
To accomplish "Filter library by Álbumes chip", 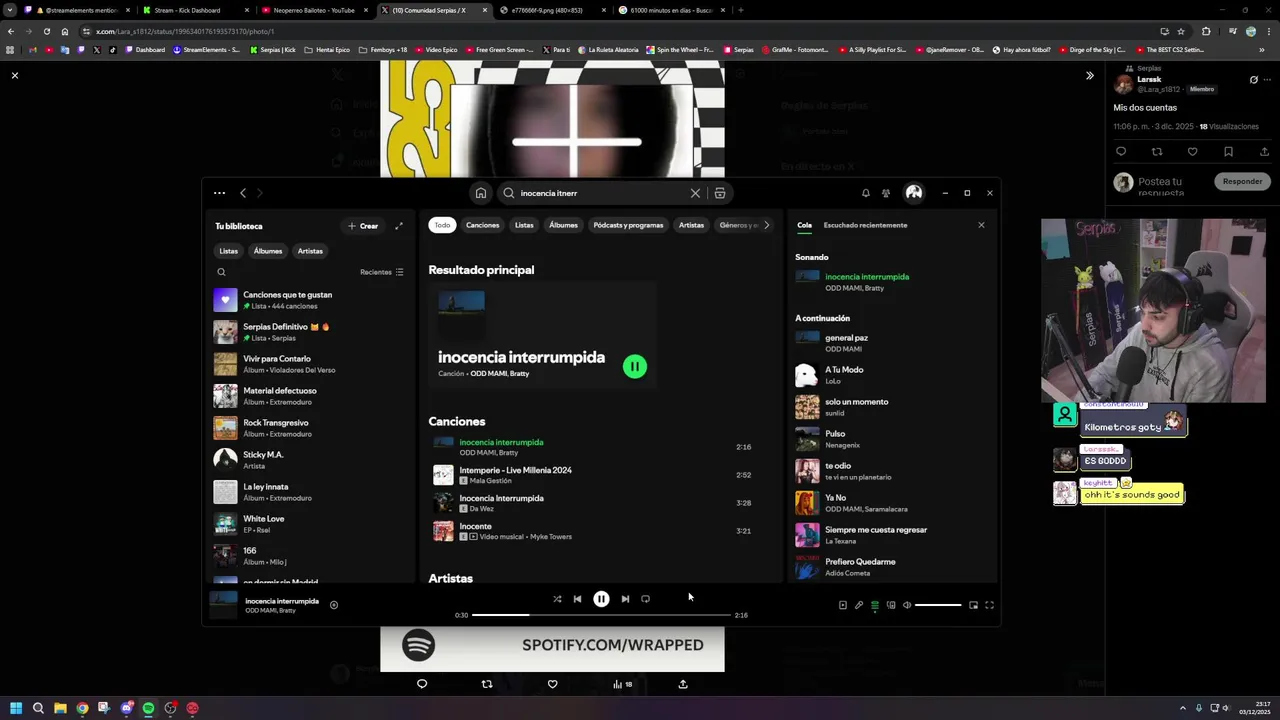I will click(x=268, y=251).
